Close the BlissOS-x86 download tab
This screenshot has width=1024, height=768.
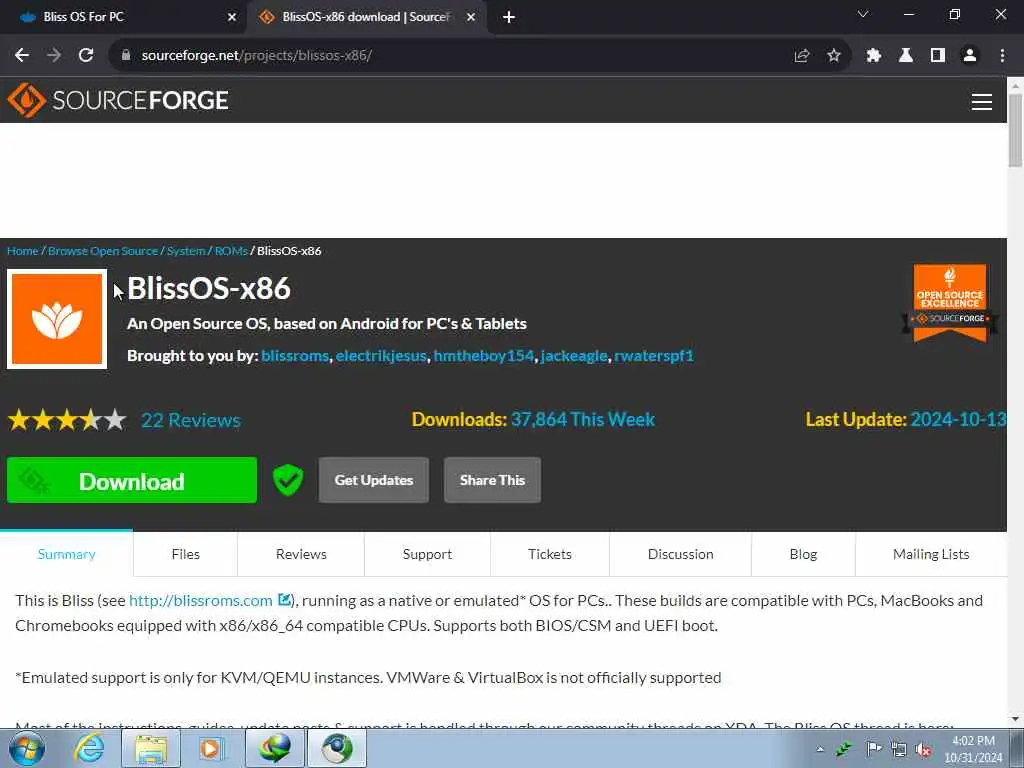tap(471, 17)
